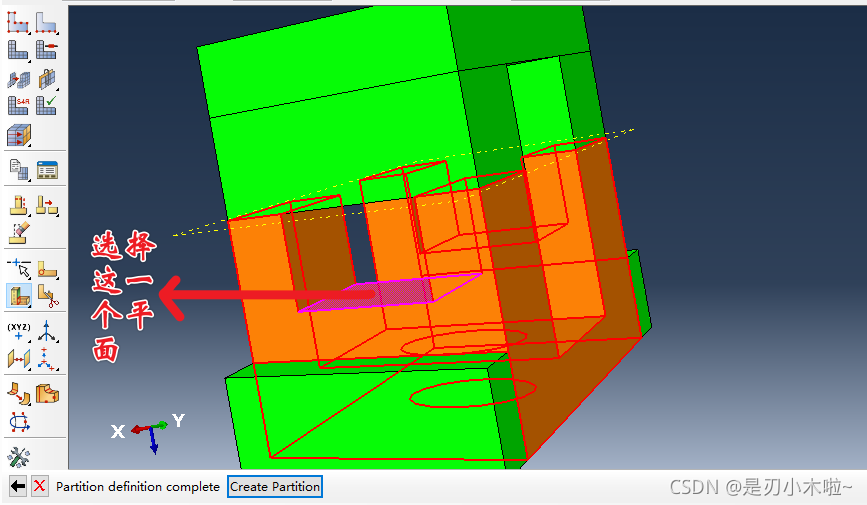Click the Create Datum Point XYZ icon
867x505 pixels.
(x=18, y=331)
